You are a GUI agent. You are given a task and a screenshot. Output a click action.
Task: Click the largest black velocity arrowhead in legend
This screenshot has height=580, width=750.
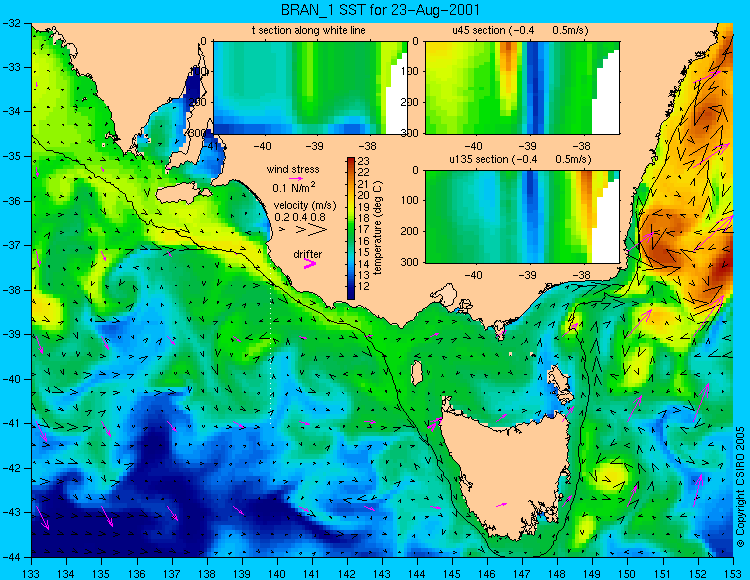pyautogui.click(x=317, y=230)
